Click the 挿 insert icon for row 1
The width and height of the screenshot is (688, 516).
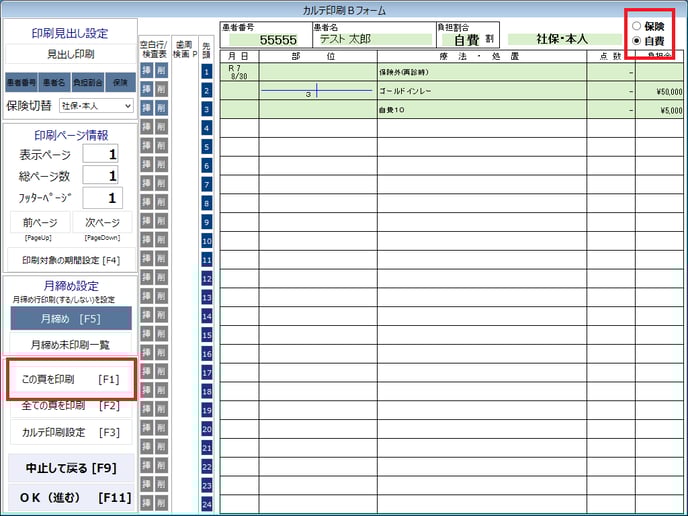click(x=145, y=72)
